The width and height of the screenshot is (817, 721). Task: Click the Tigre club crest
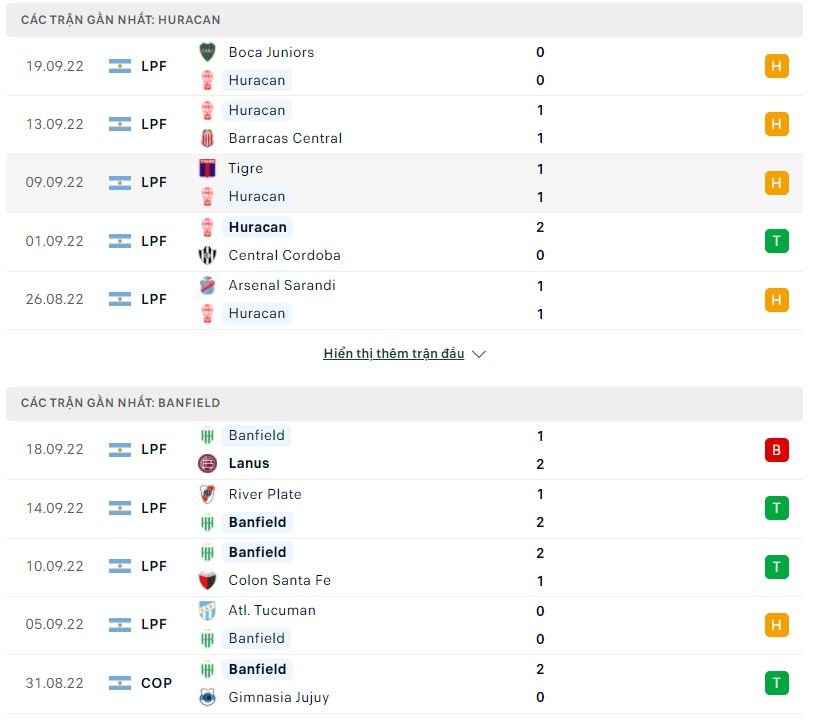tap(207, 168)
